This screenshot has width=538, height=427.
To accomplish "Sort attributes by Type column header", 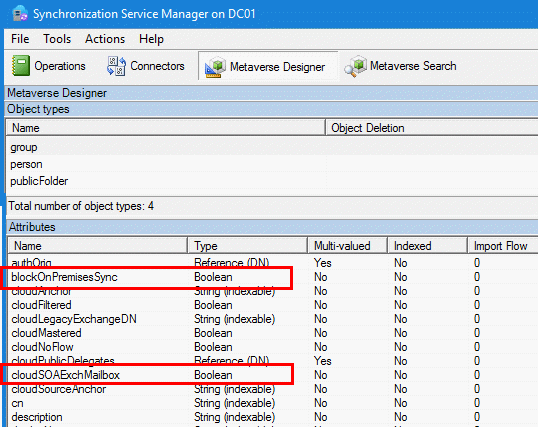I will click(x=247, y=246).
